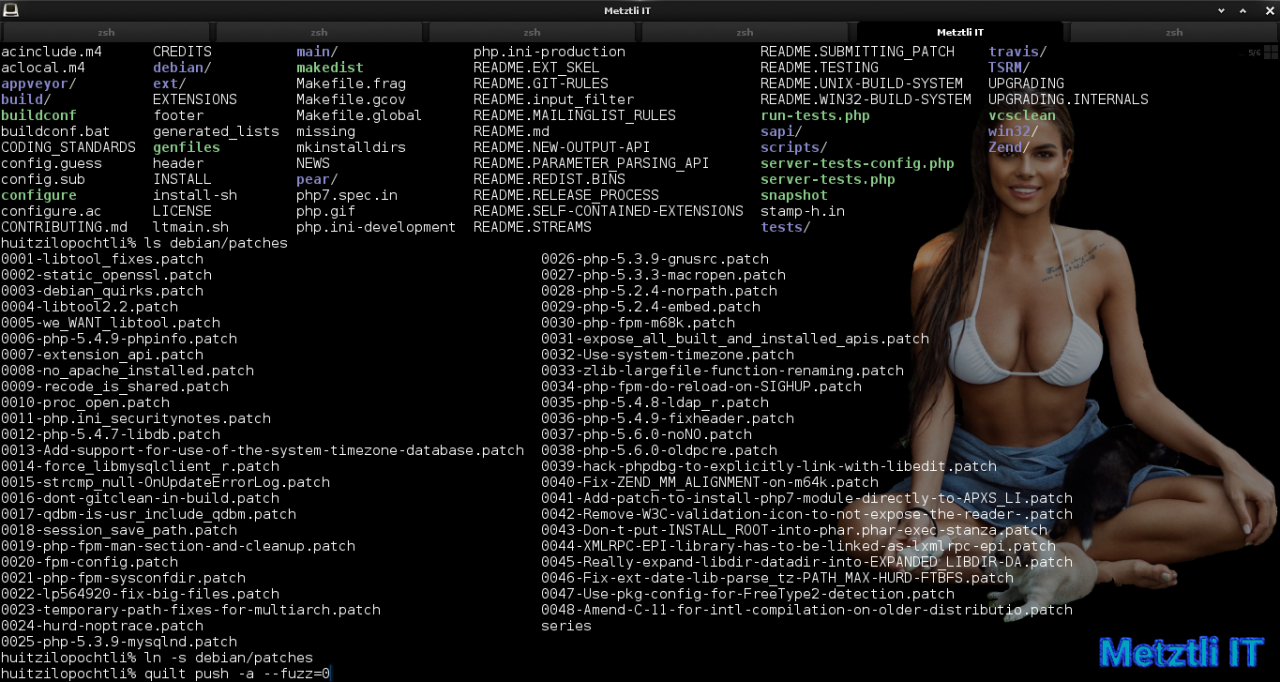Click Makefile.global in the listing
This screenshot has height=682, width=1280.
[x=359, y=115]
